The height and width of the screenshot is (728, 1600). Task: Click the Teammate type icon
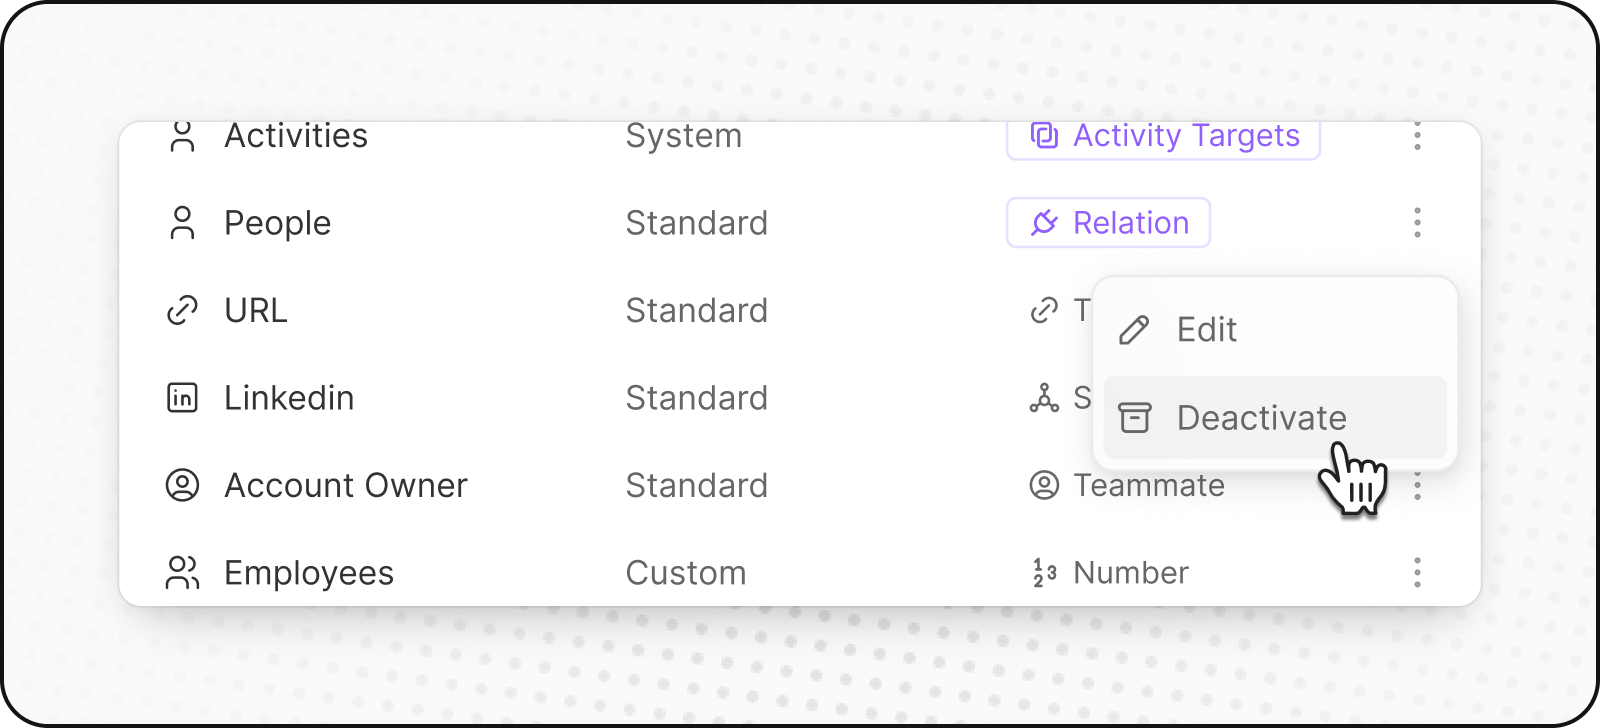[1044, 486]
